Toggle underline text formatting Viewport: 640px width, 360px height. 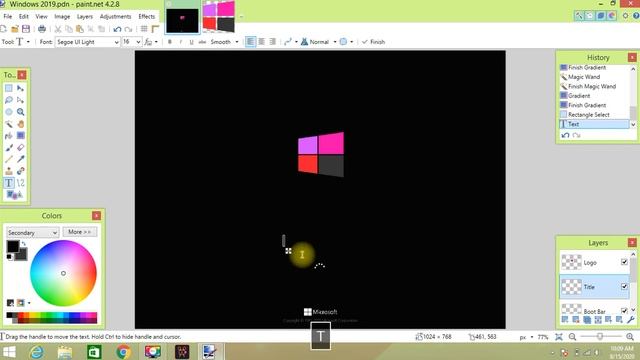click(x=191, y=42)
